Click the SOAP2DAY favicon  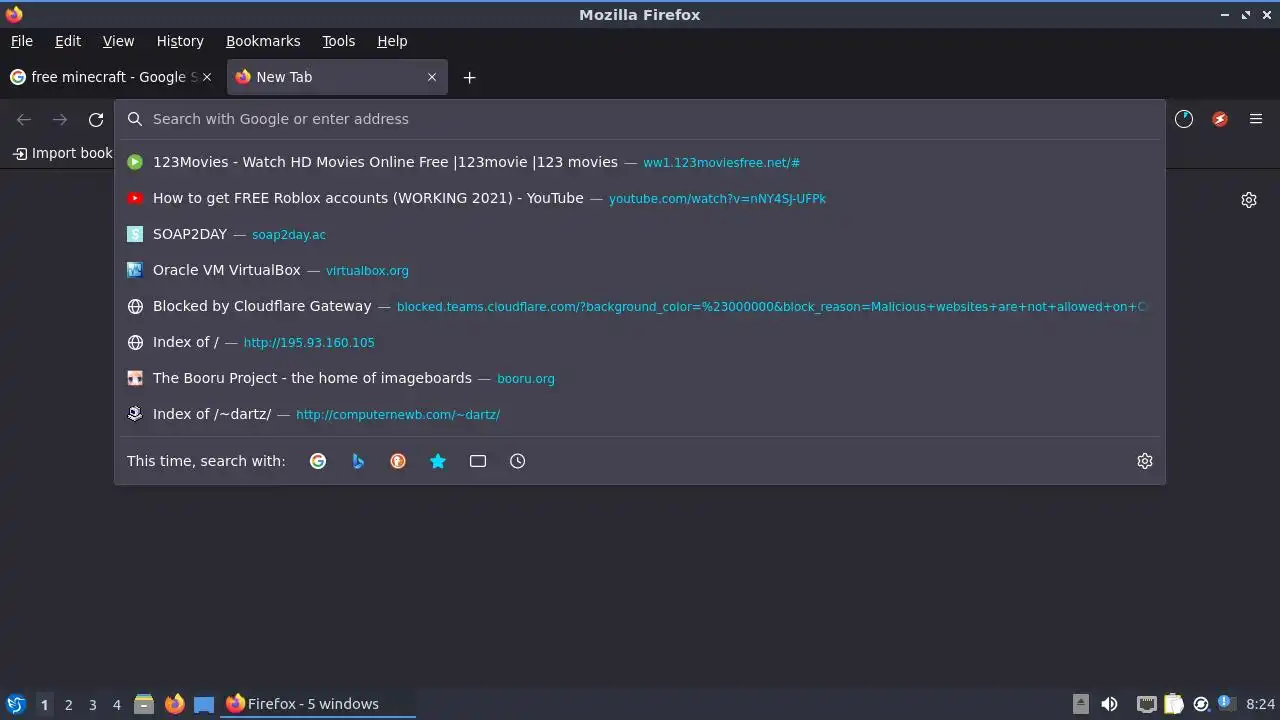pos(135,234)
